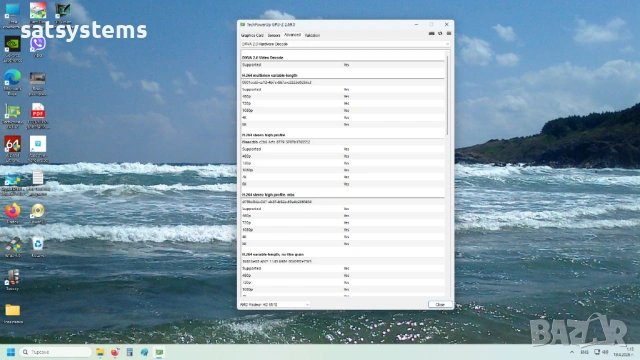Click the GPU-Z title bar app icon
The image size is (640, 360).
(242, 24)
